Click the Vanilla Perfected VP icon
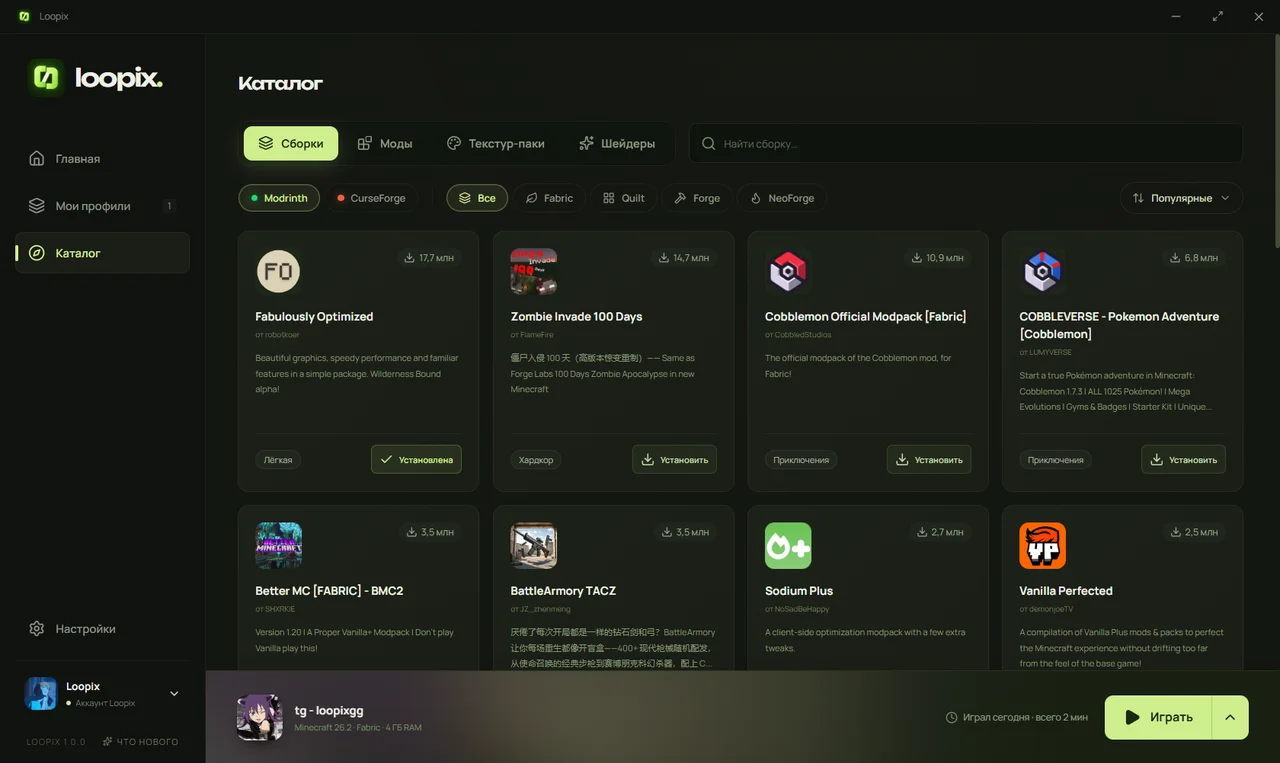 (x=1043, y=545)
